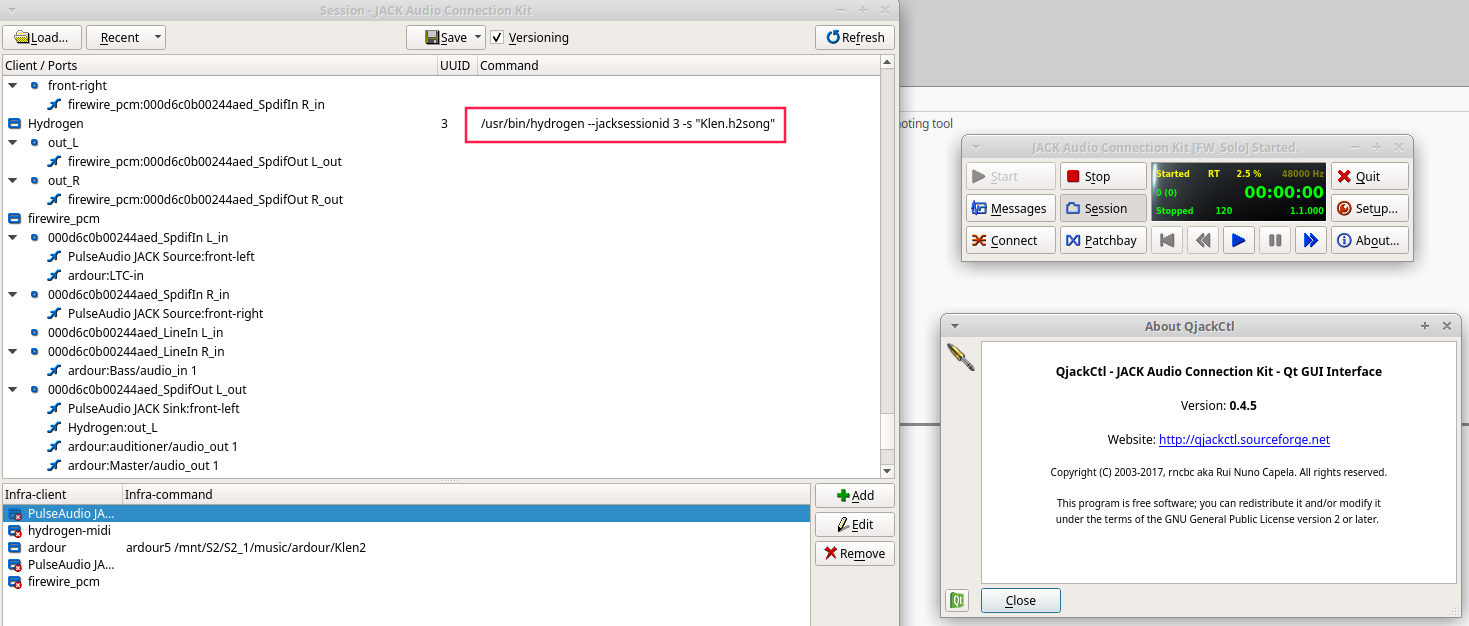Click the JACK status display showing 00:00:00

(x=1239, y=192)
